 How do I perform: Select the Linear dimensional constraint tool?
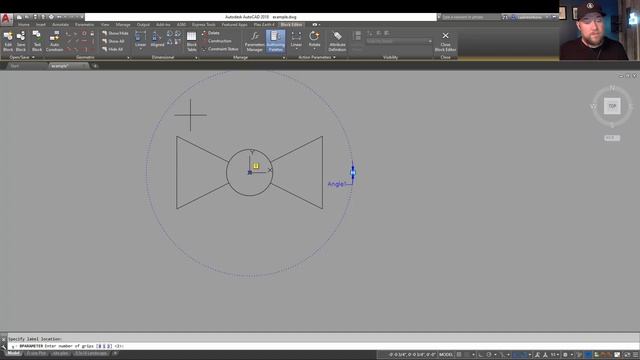140,39
